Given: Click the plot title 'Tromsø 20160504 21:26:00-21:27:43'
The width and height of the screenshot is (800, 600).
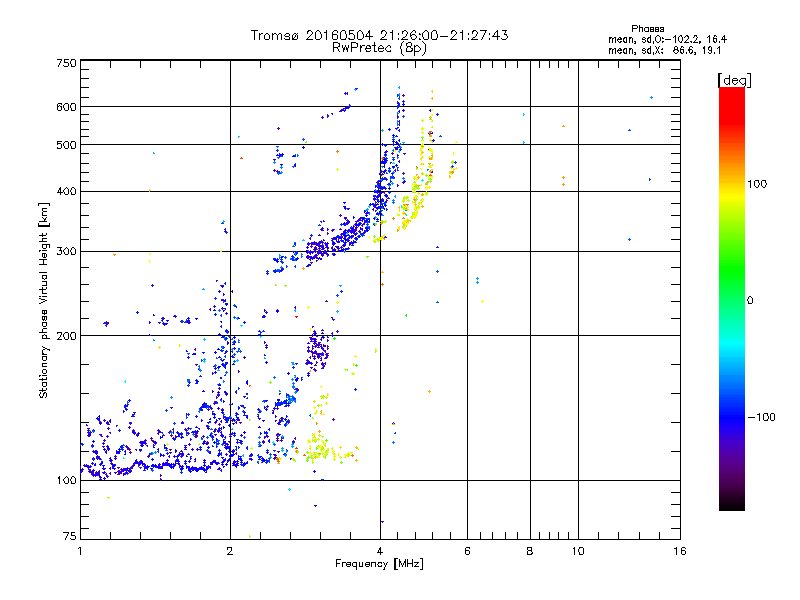Looking at the screenshot, I should [x=379, y=35].
